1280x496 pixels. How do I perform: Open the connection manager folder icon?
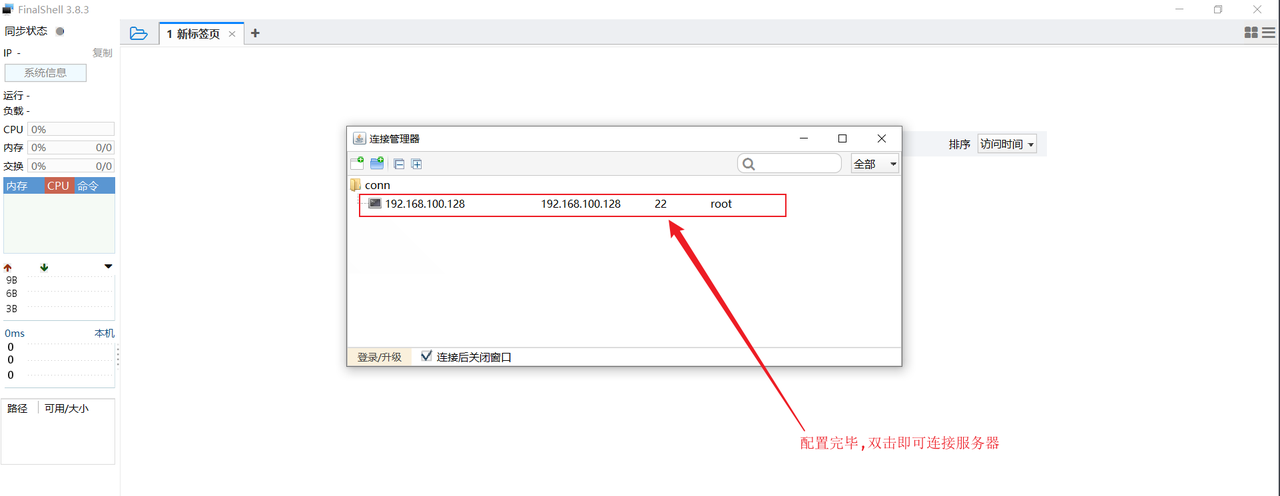tap(139, 33)
